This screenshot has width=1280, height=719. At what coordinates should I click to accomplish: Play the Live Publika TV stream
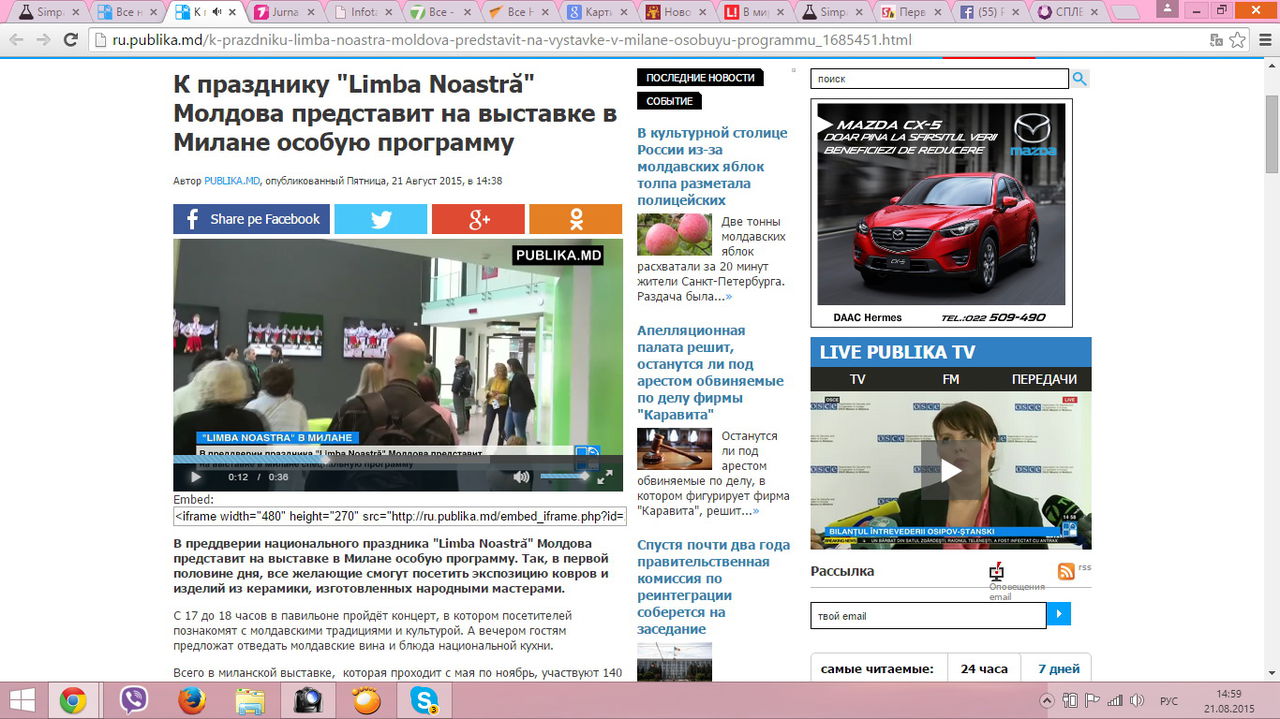[x=950, y=470]
